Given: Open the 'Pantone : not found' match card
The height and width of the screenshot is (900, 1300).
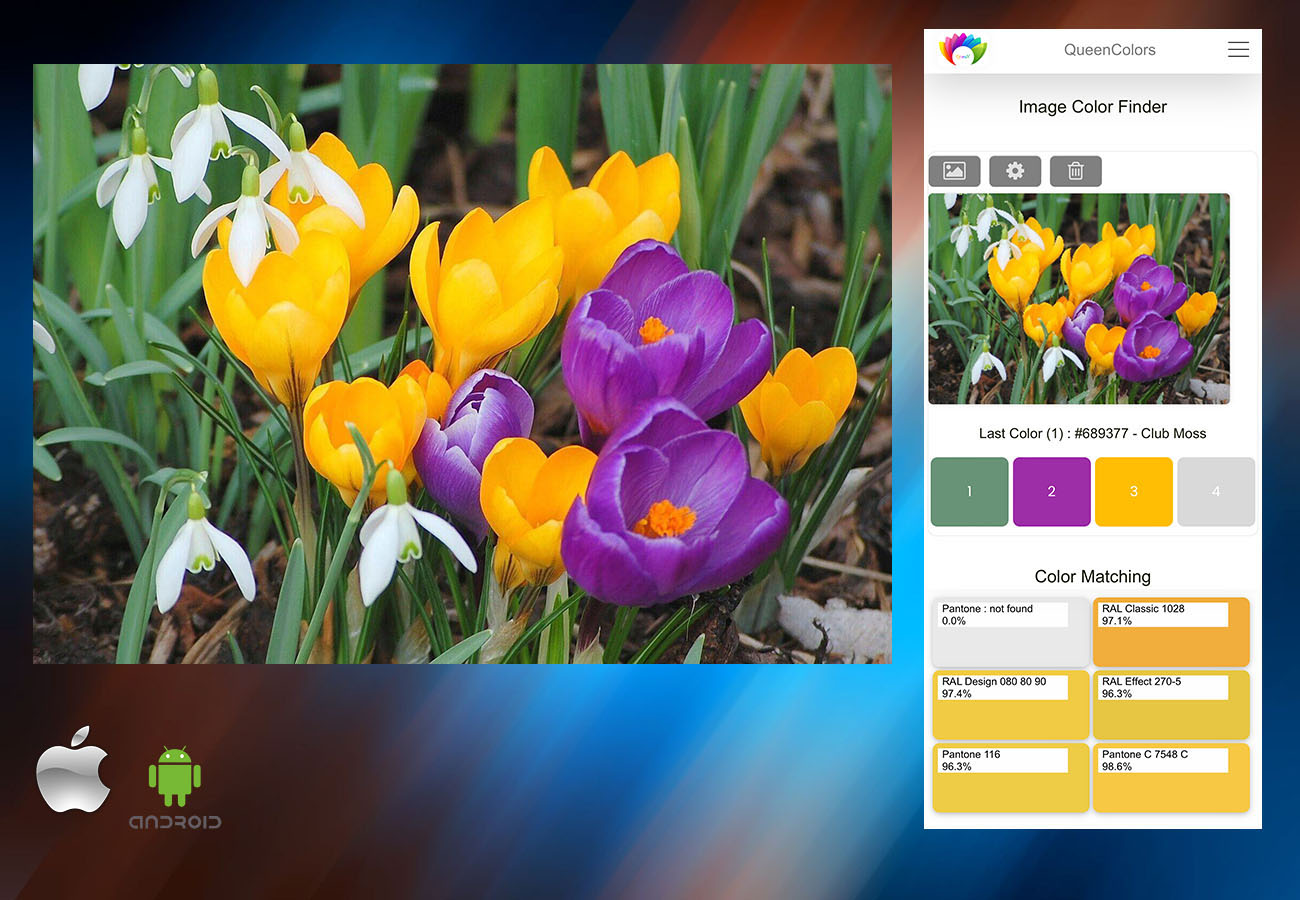Looking at the screenshot, I should tap(1010, 632).
